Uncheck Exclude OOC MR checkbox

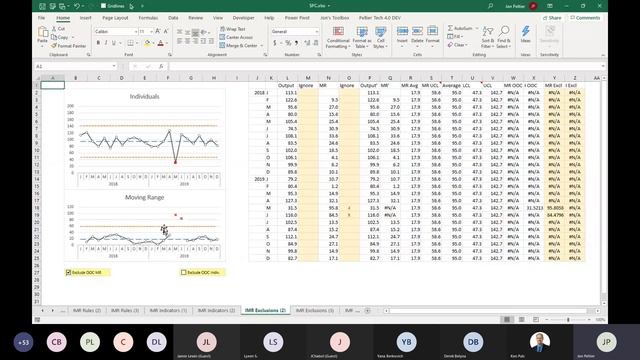point(68,272)
